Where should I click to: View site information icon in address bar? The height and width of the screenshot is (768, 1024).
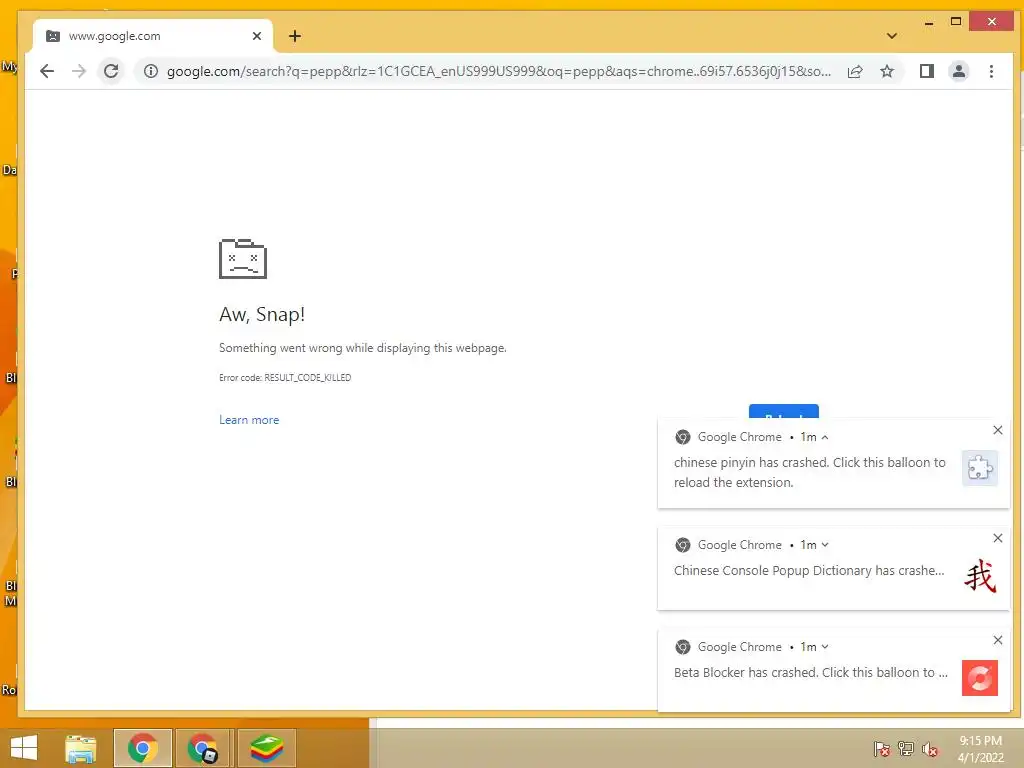tap(151, 71)
